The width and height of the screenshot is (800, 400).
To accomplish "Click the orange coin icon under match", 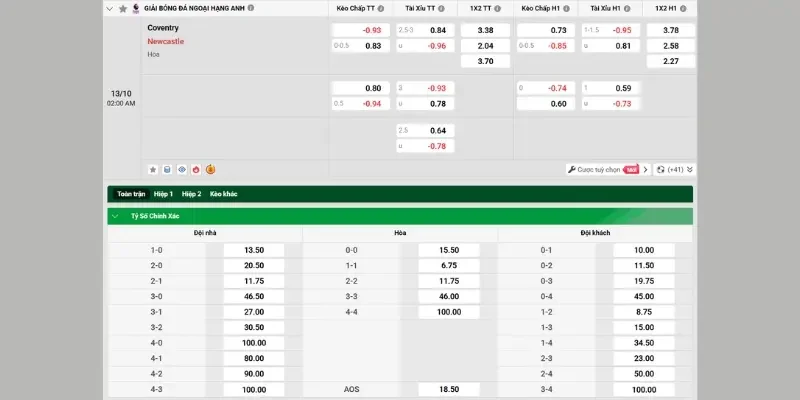I will pos(210,169).
